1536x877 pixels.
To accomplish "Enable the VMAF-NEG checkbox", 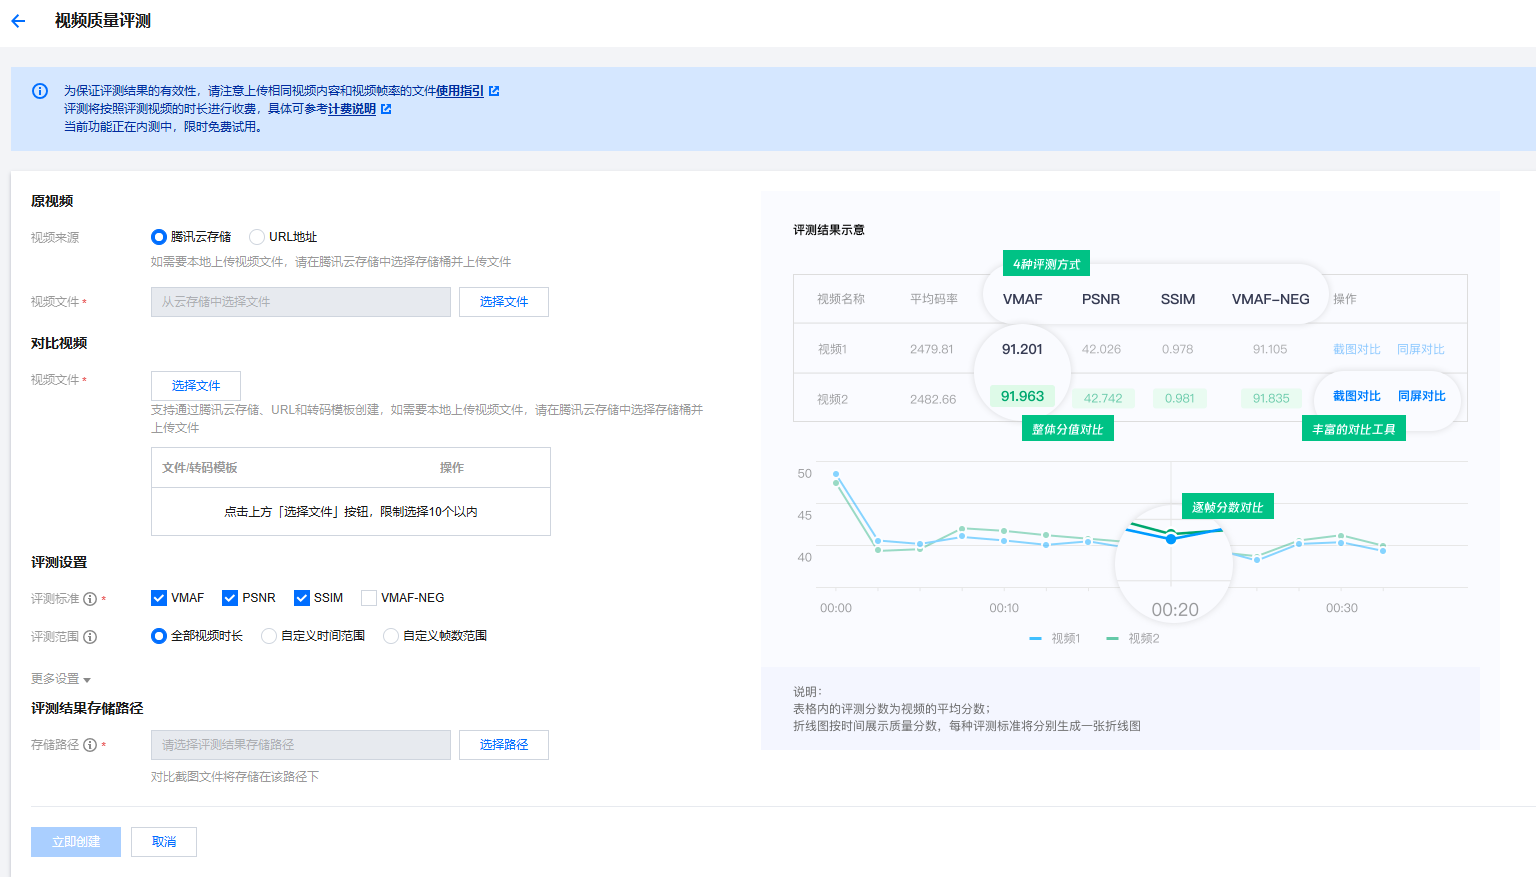I will pyautogui.click(x=369, y=598).
